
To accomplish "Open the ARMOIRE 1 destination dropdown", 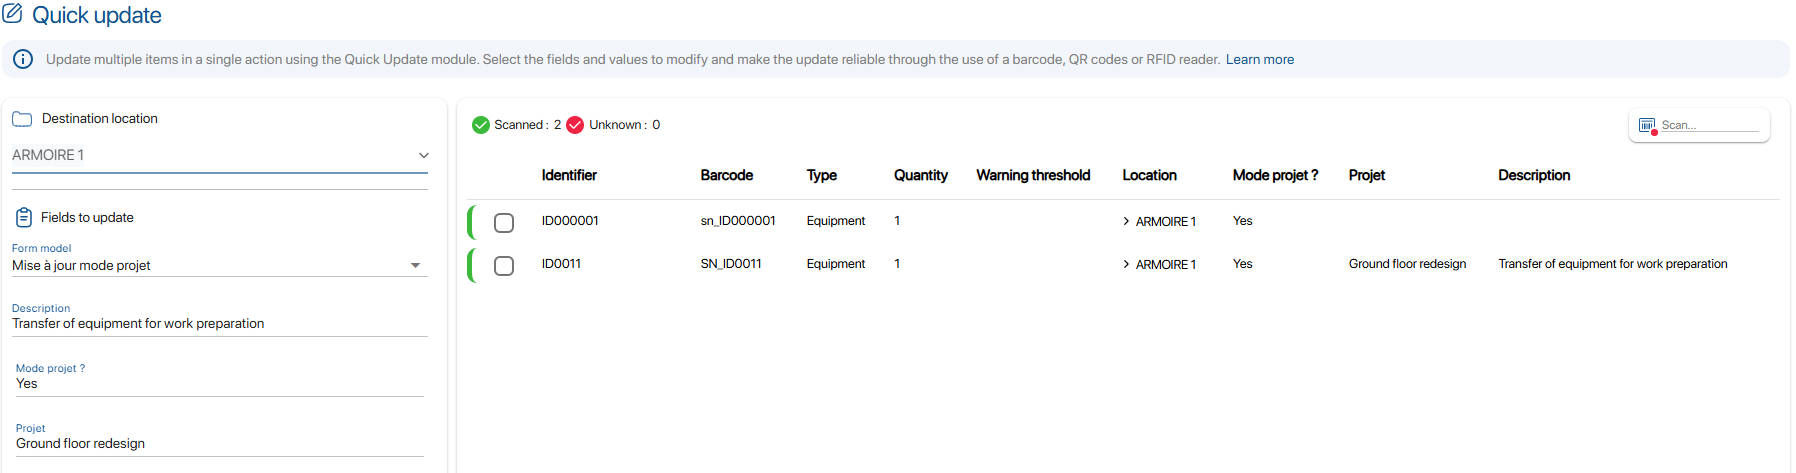I will 423,155.
